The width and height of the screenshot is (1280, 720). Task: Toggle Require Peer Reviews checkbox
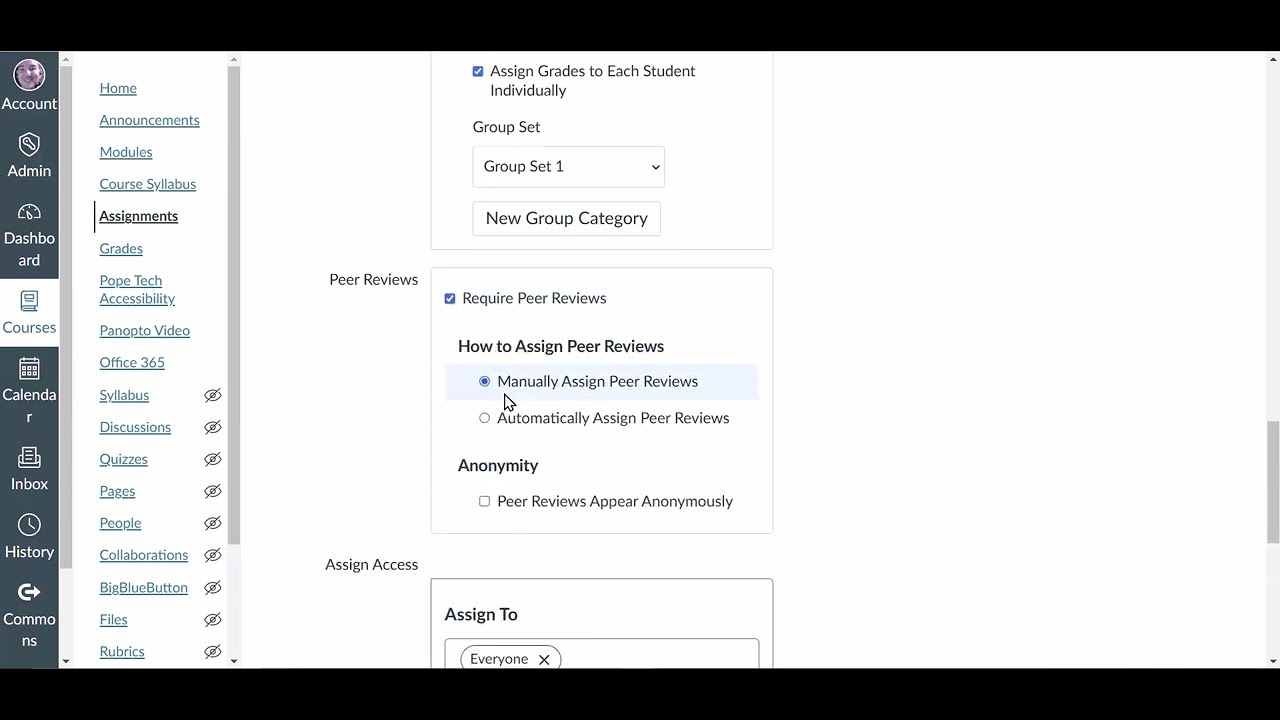(x=450, y=298)
